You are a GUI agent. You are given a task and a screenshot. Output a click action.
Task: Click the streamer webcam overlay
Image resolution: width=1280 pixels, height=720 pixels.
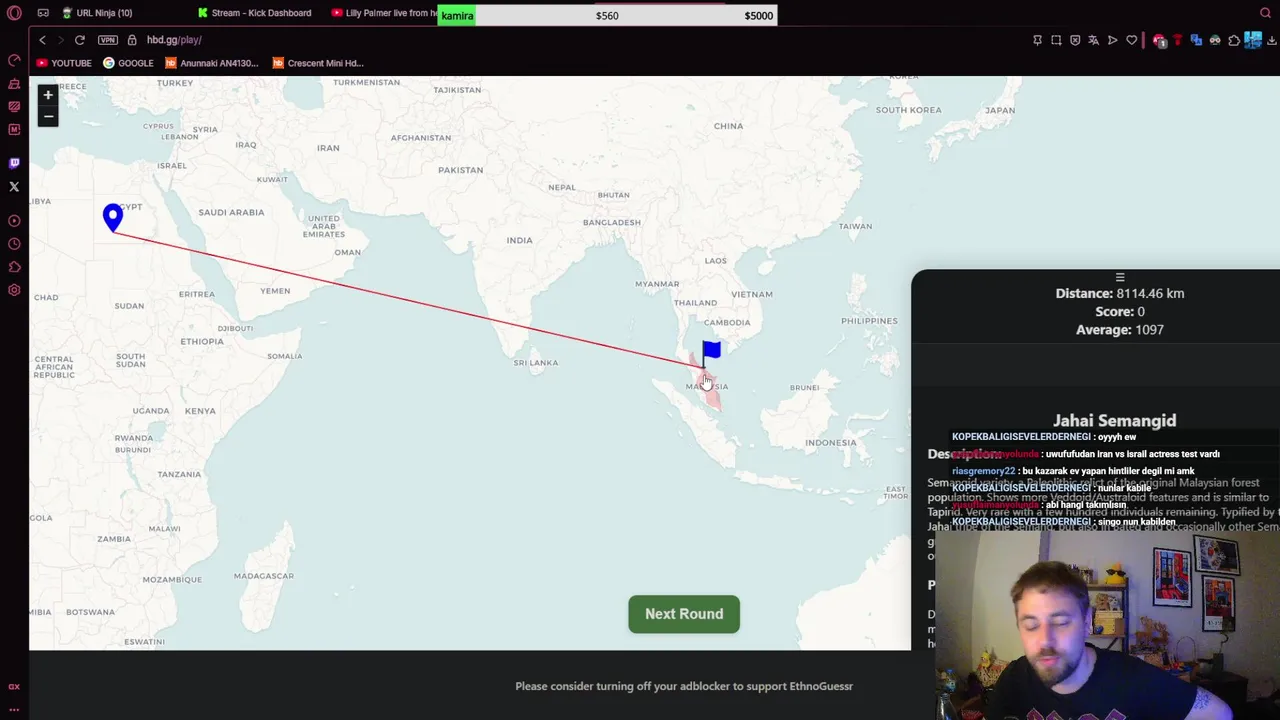1108,624
